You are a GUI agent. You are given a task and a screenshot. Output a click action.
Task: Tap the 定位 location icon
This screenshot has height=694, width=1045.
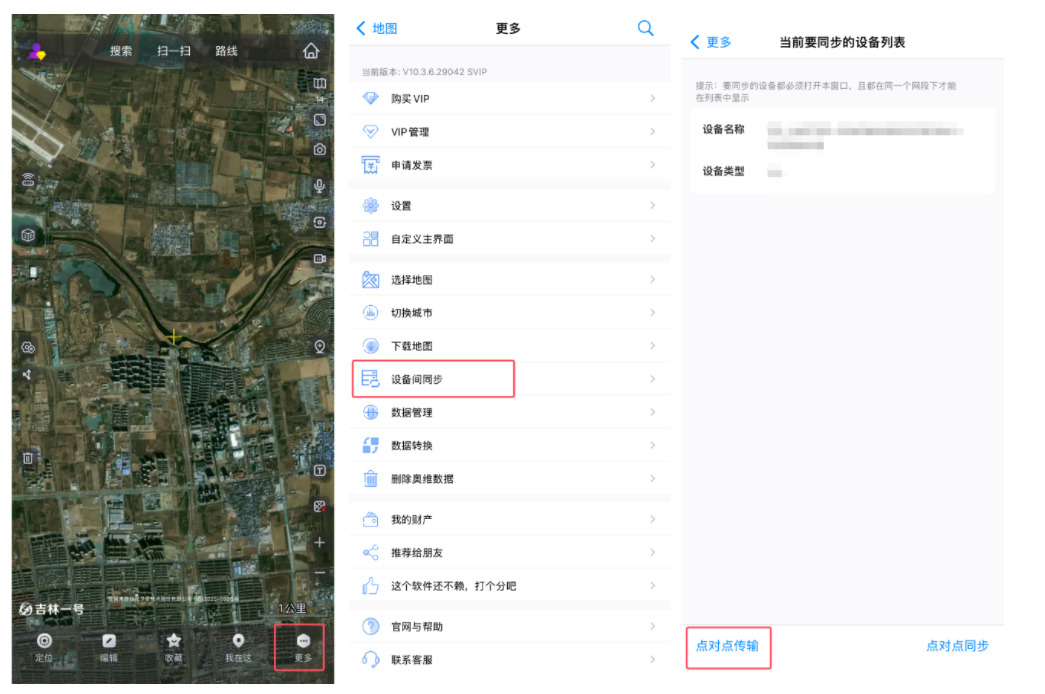(44, 647)
